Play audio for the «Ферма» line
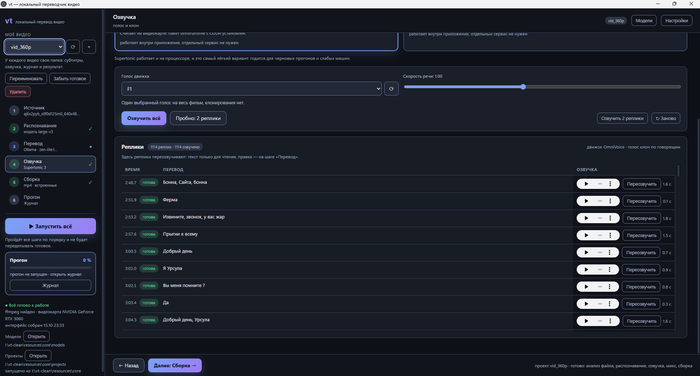 pyautogui.click(x=586, y=201)
